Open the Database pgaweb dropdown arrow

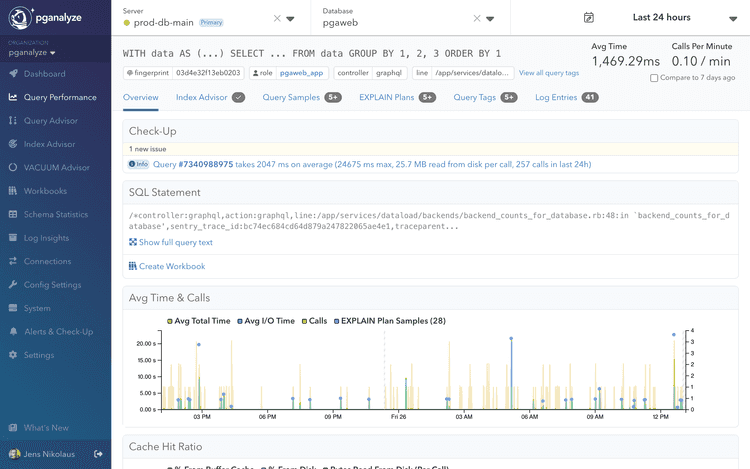pyautogui.click(x=490, y=19)
